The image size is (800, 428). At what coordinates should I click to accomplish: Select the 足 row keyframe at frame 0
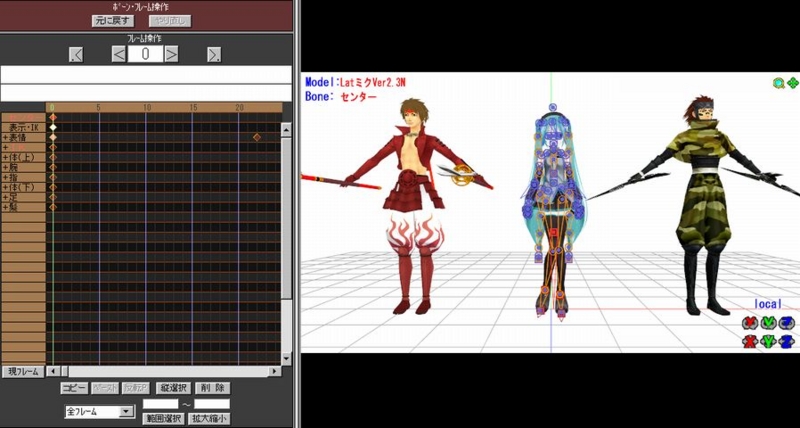[x=53, y=197]
